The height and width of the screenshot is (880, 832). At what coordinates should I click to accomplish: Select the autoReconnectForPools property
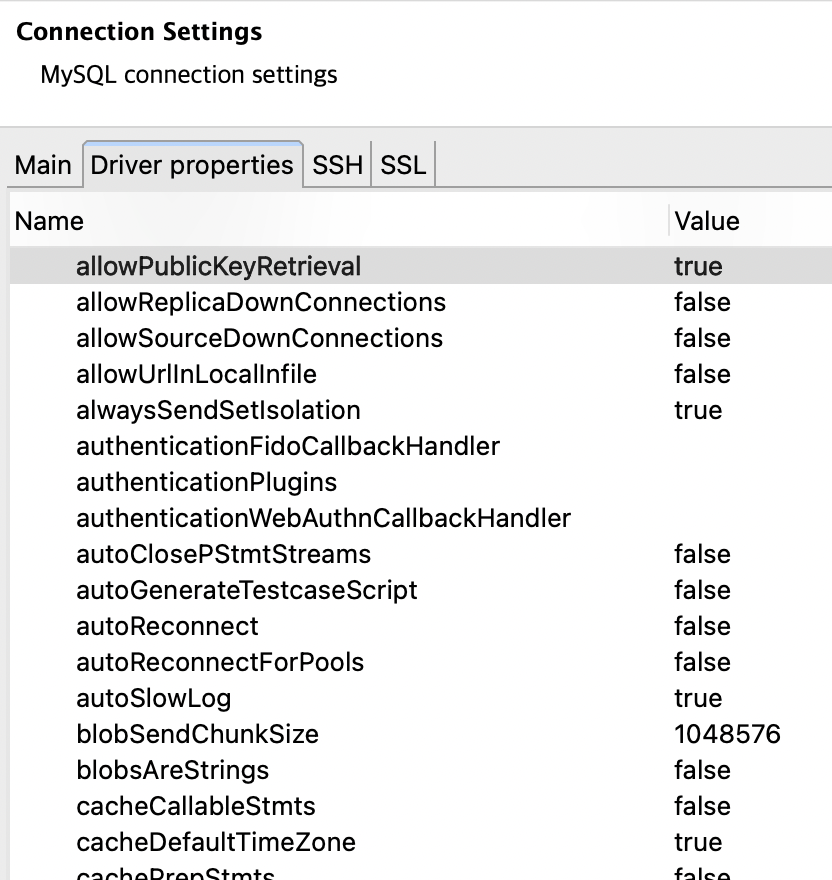(220, 662)
